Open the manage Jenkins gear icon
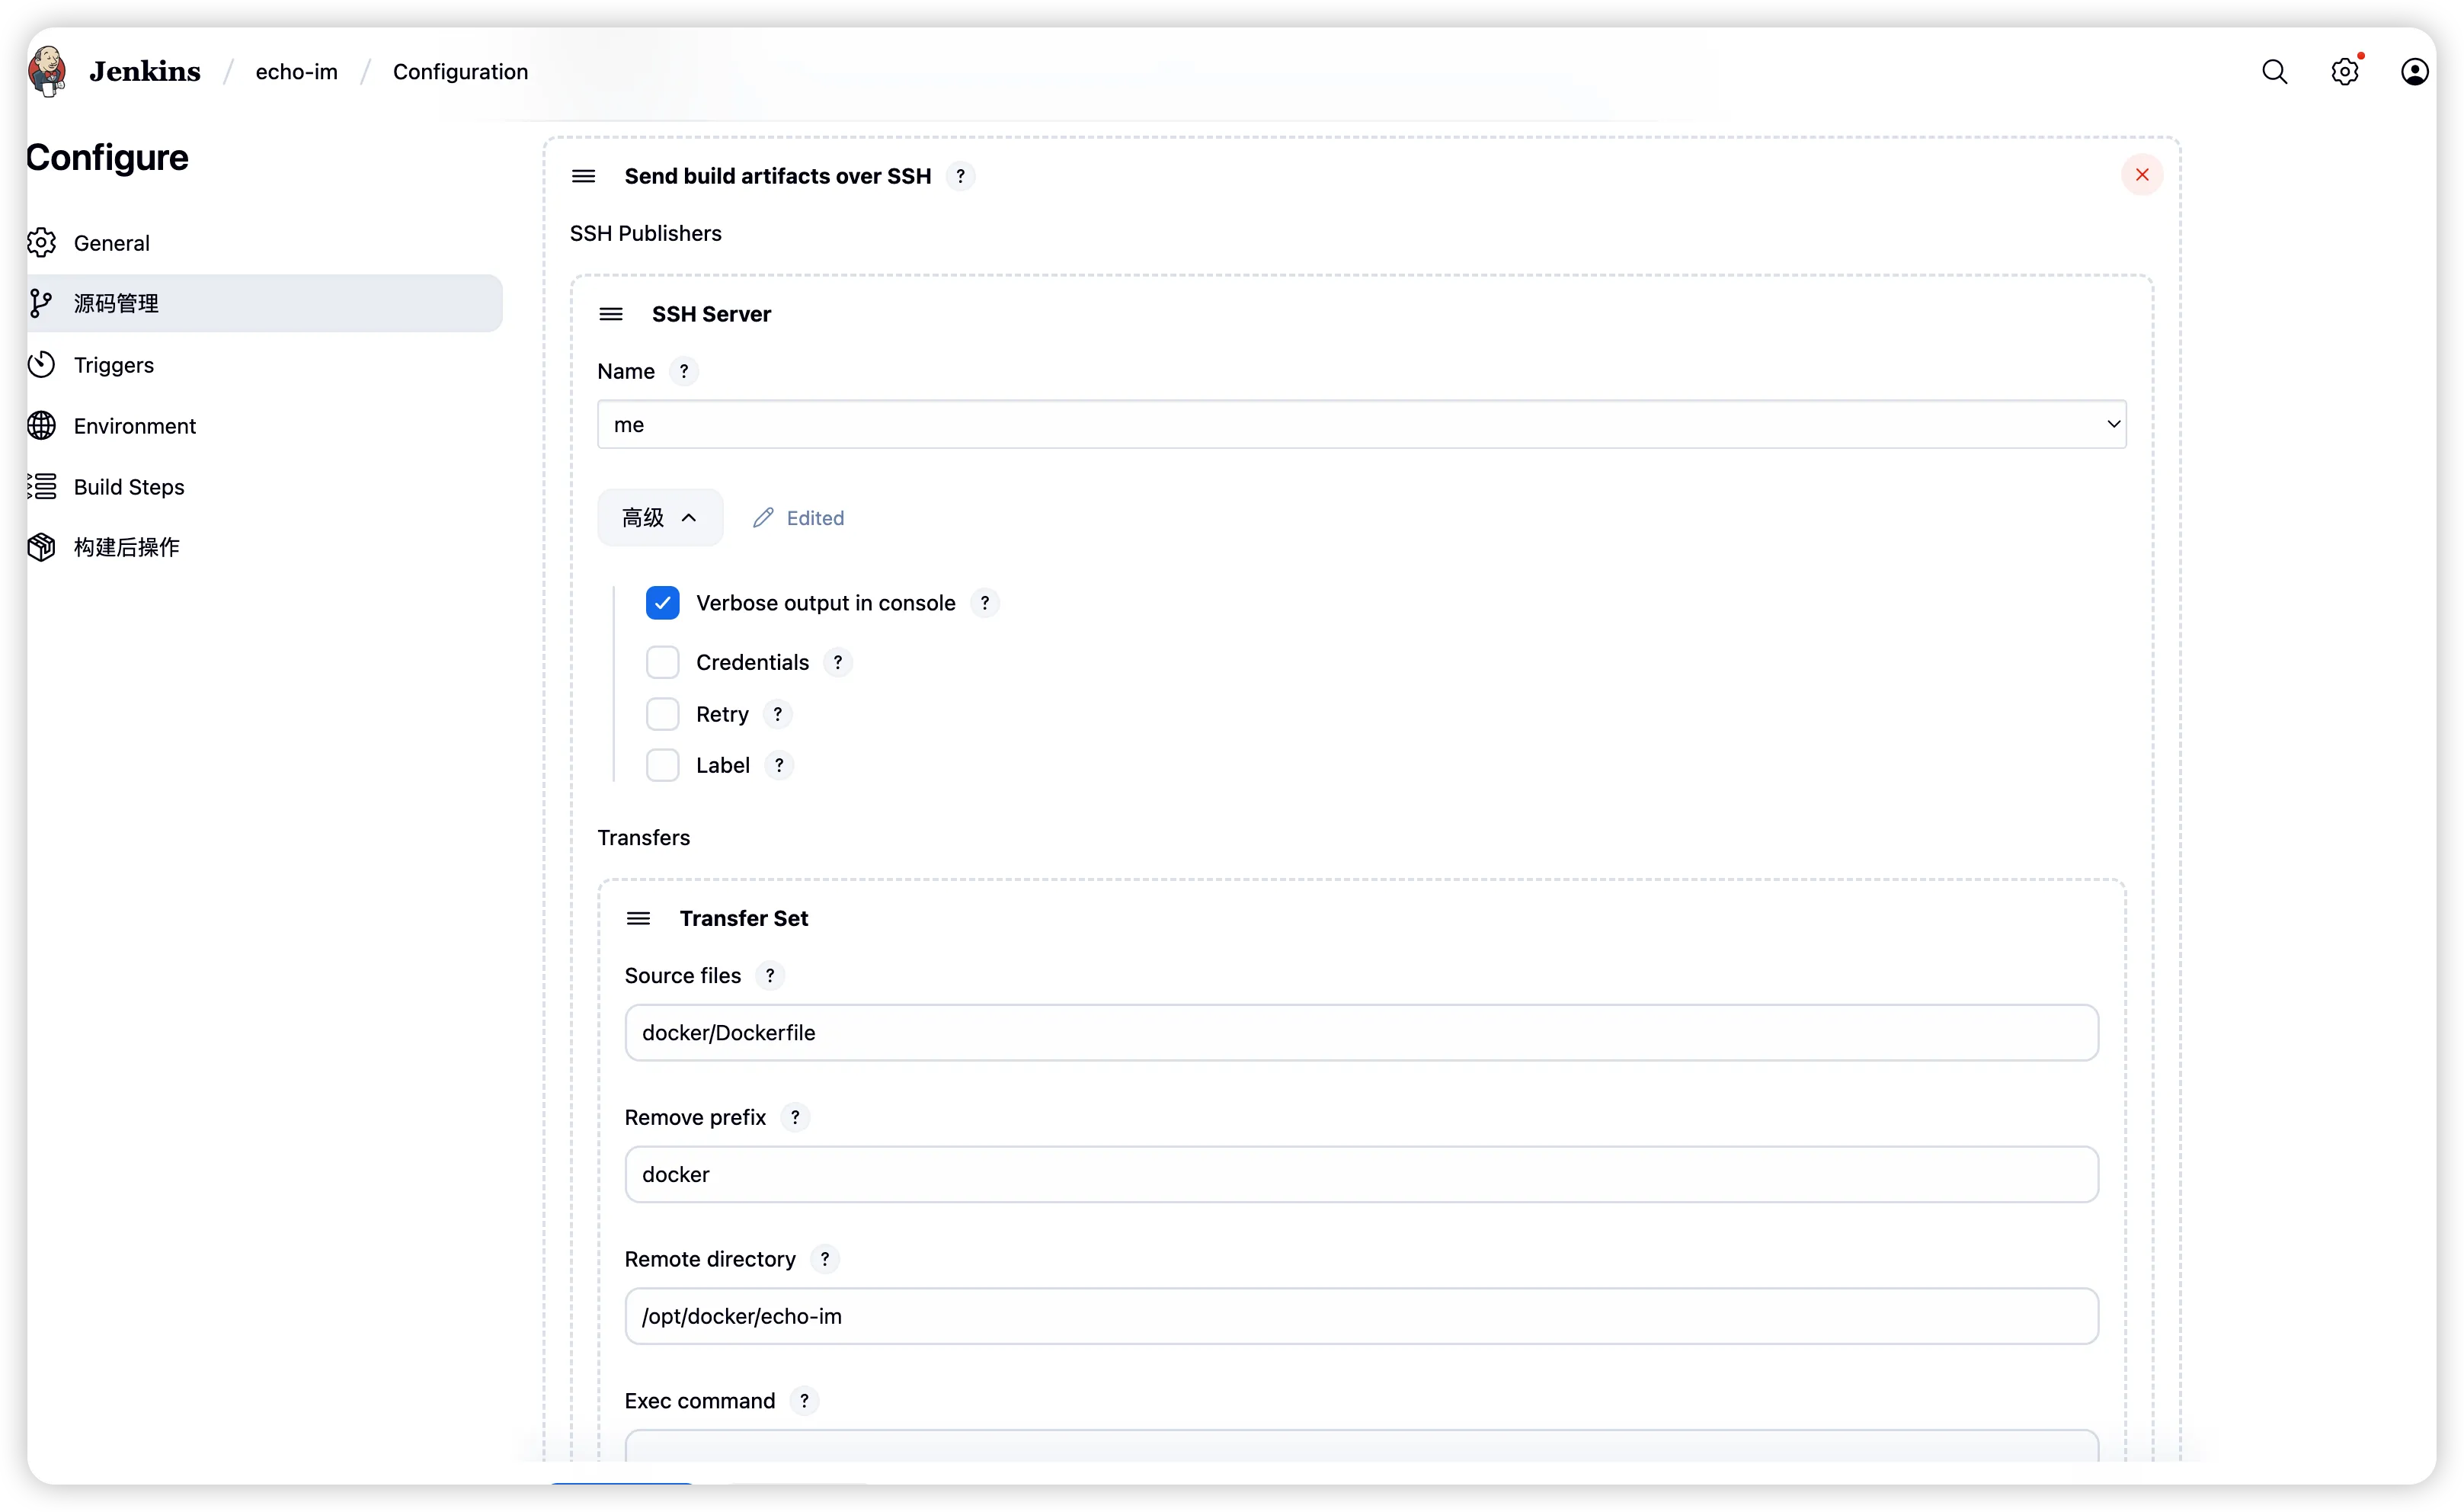This screenshot has height=1512, width=2464. (2344, 72)
